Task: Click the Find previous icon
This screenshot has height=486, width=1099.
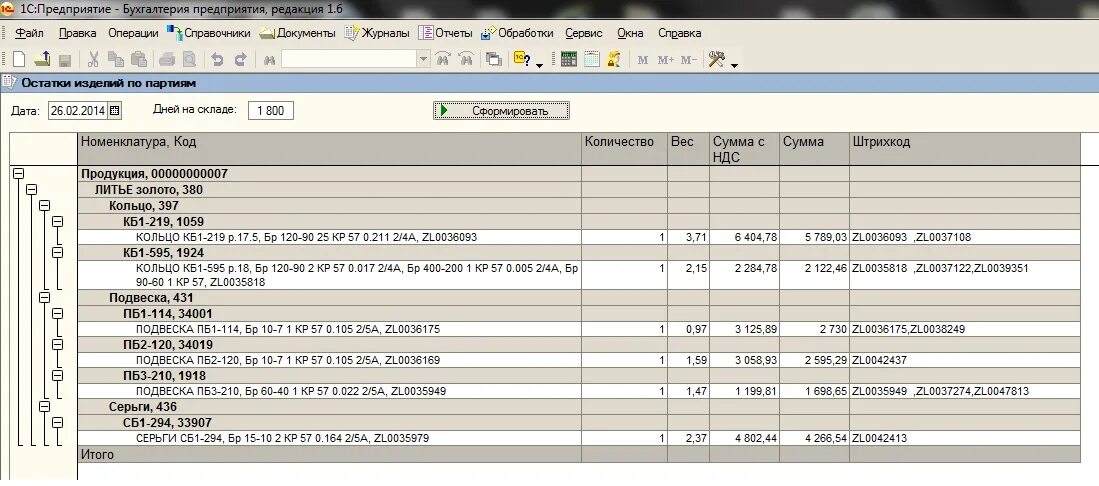Action: 465,60
